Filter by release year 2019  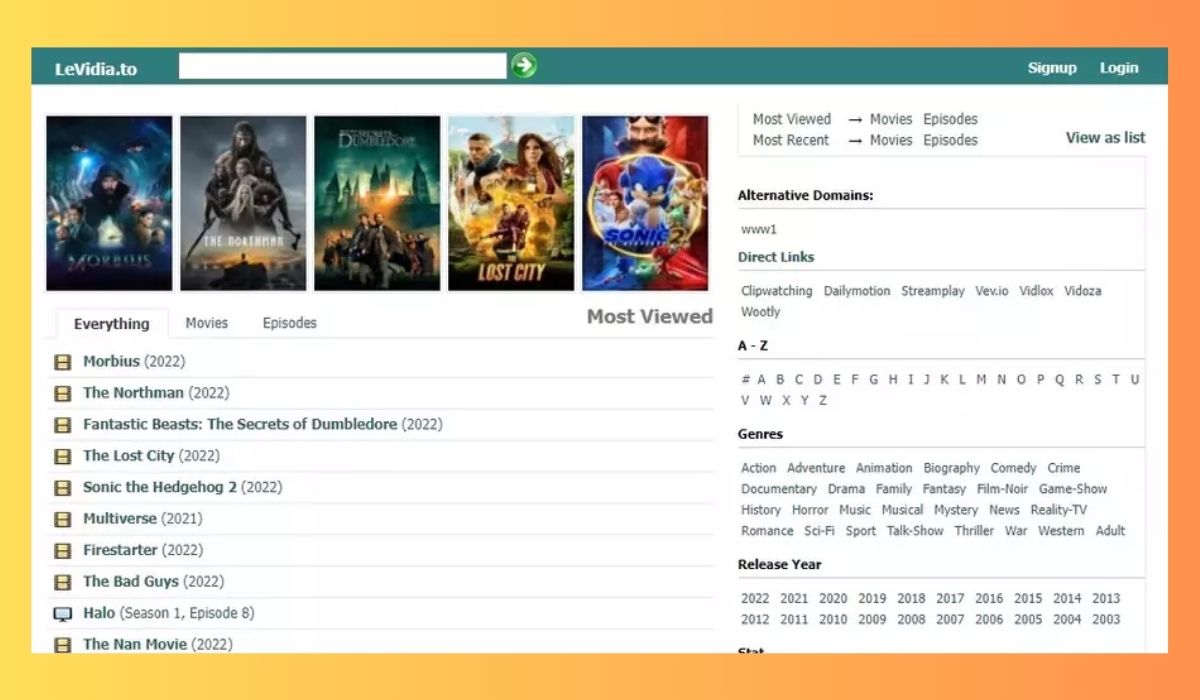(x=872, y=599)
